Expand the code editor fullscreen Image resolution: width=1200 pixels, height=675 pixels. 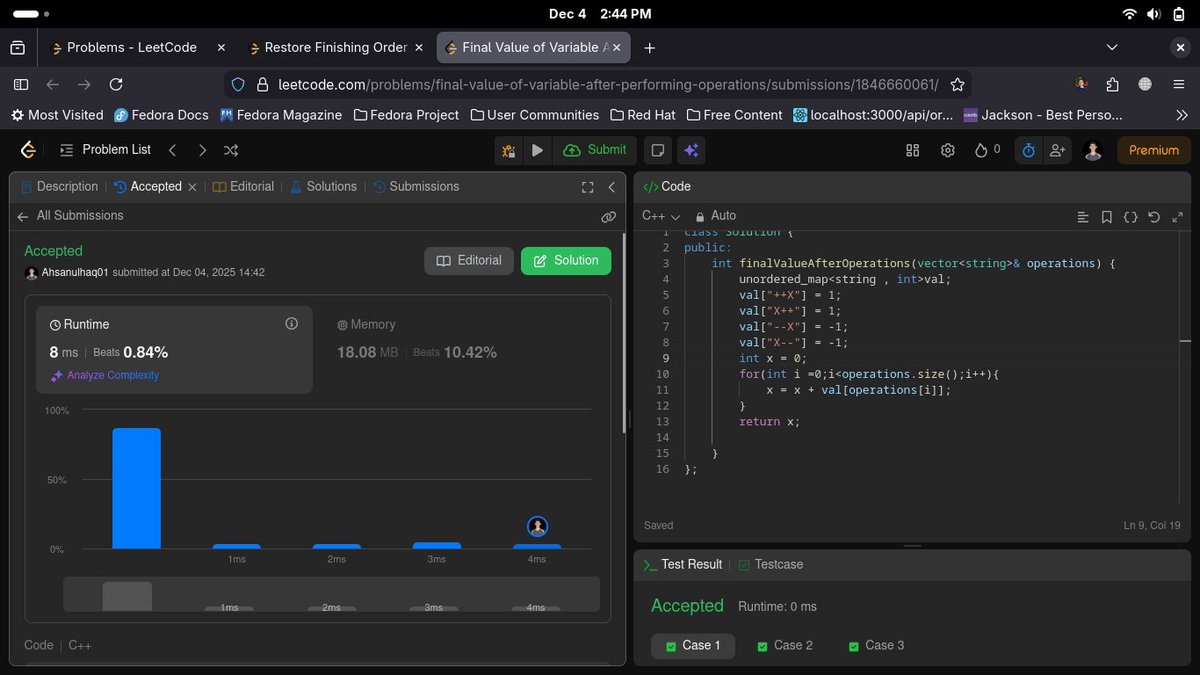1177,216
